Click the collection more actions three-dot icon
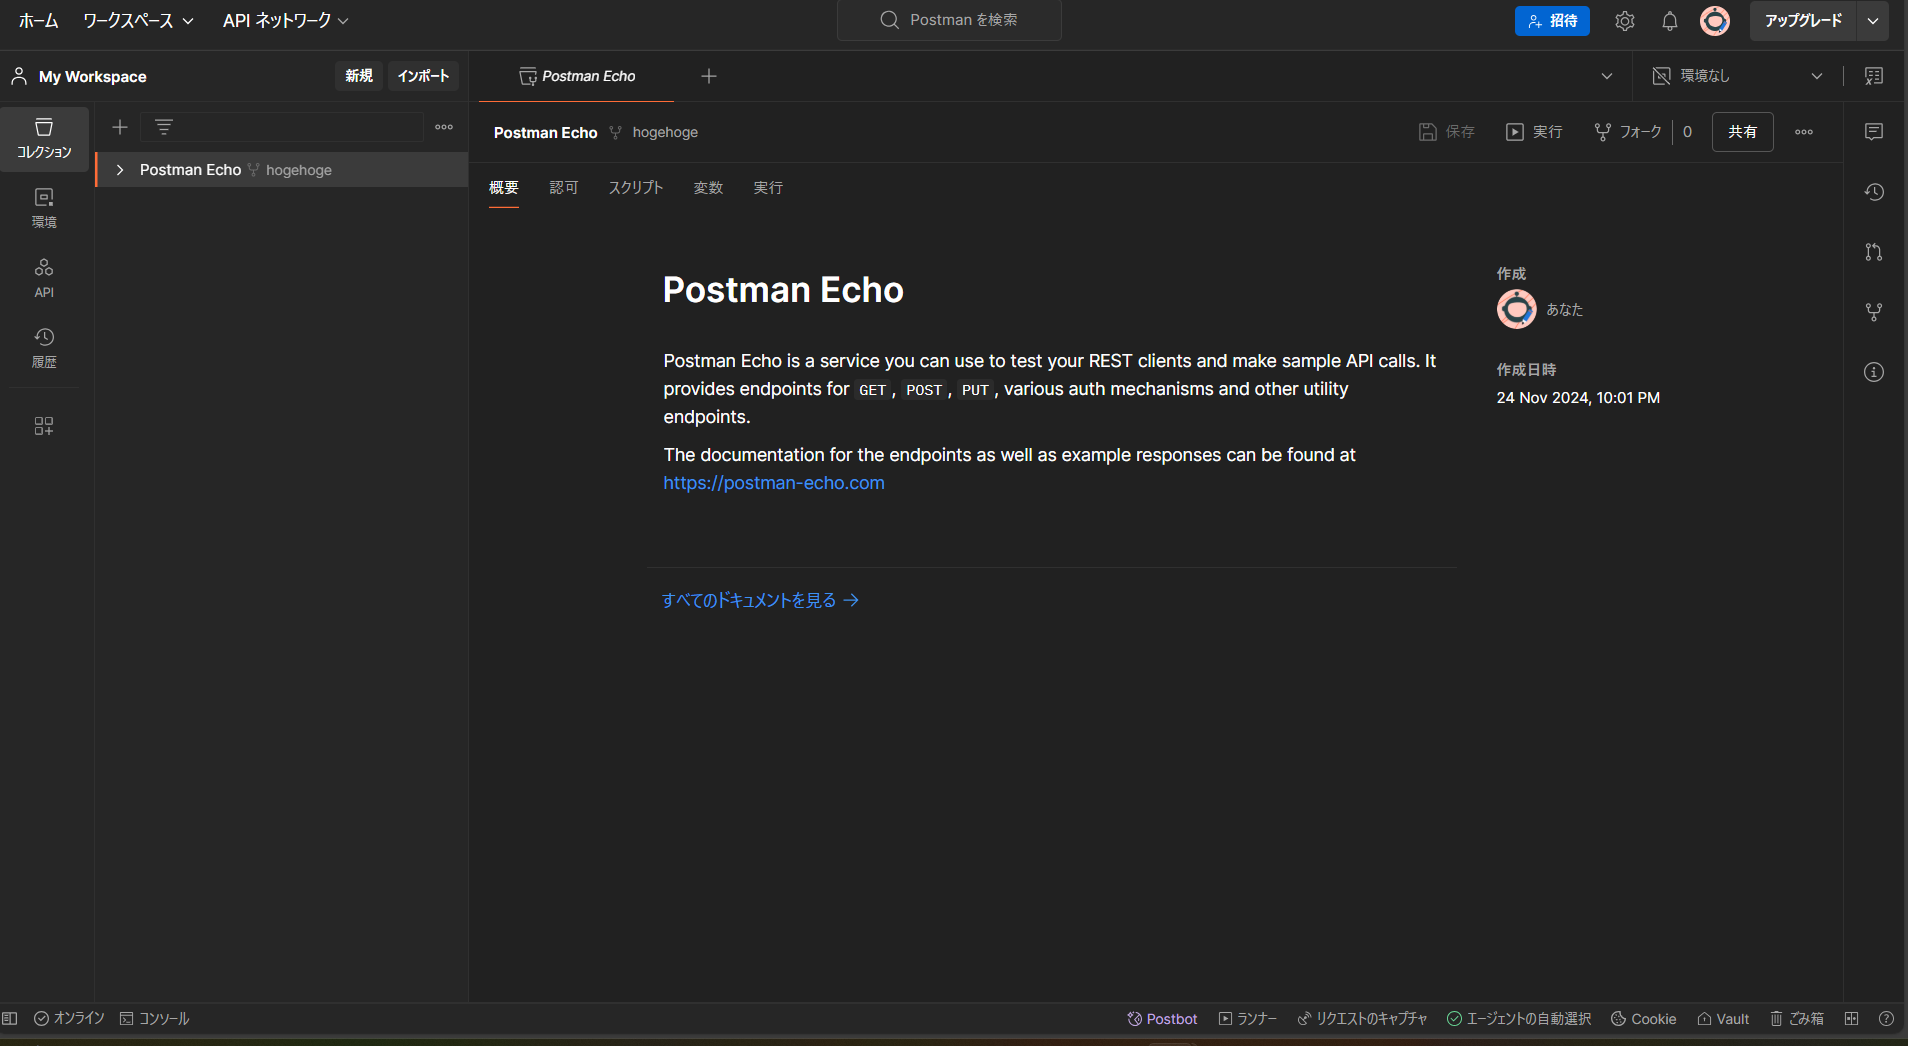Screen dimensions: 1908x1046 point(1804,132)
